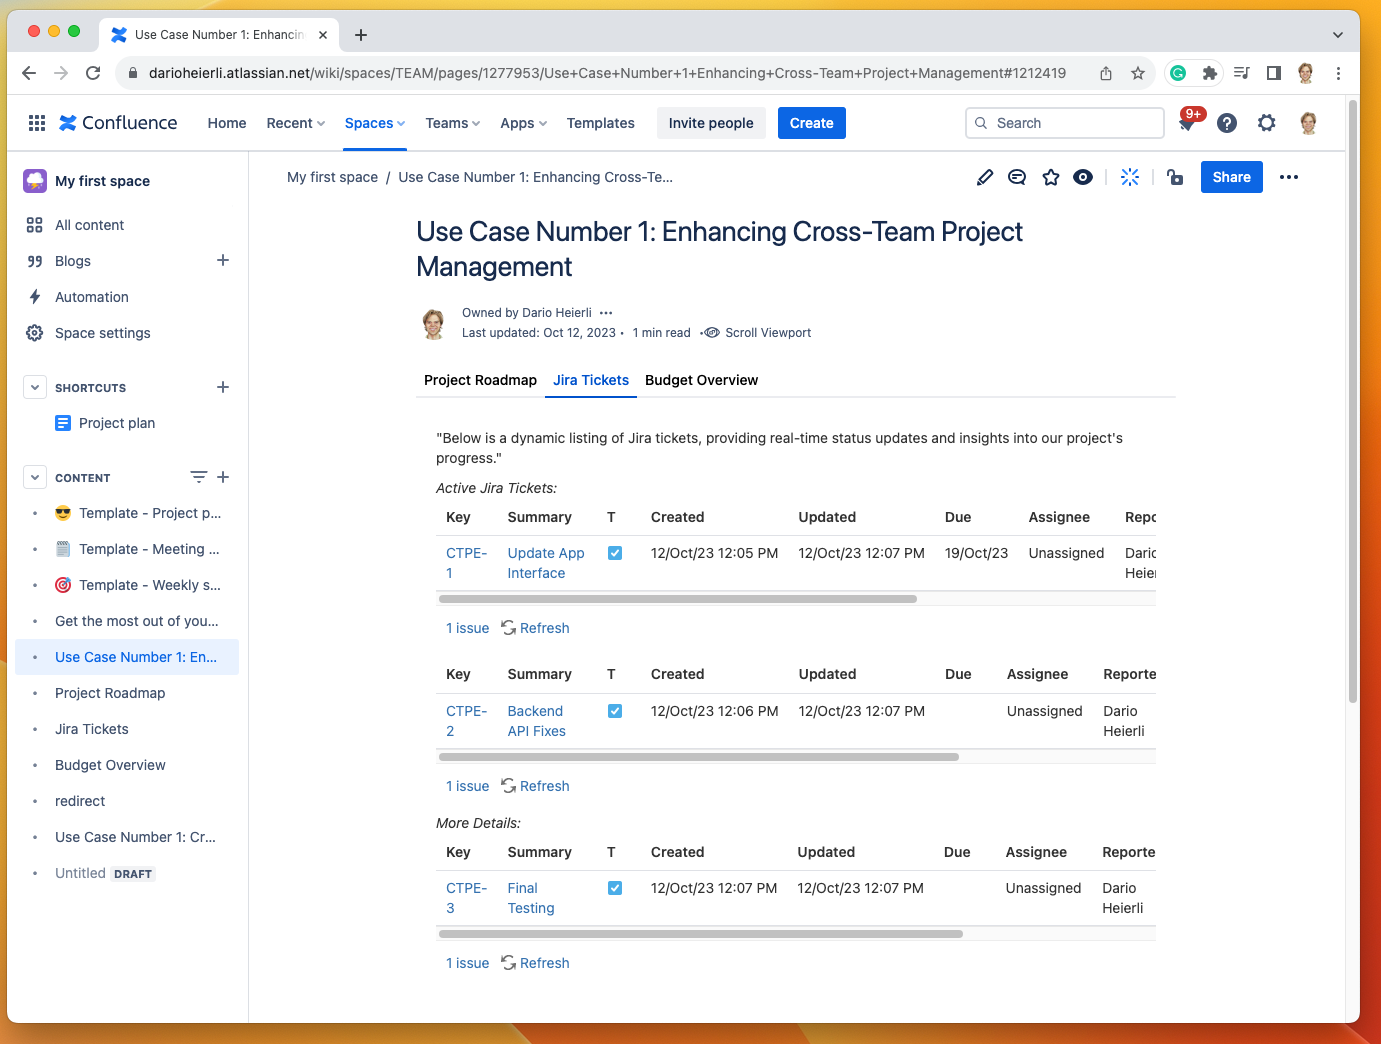
Task: Expand the Teams dropdown
Action: 451,123
